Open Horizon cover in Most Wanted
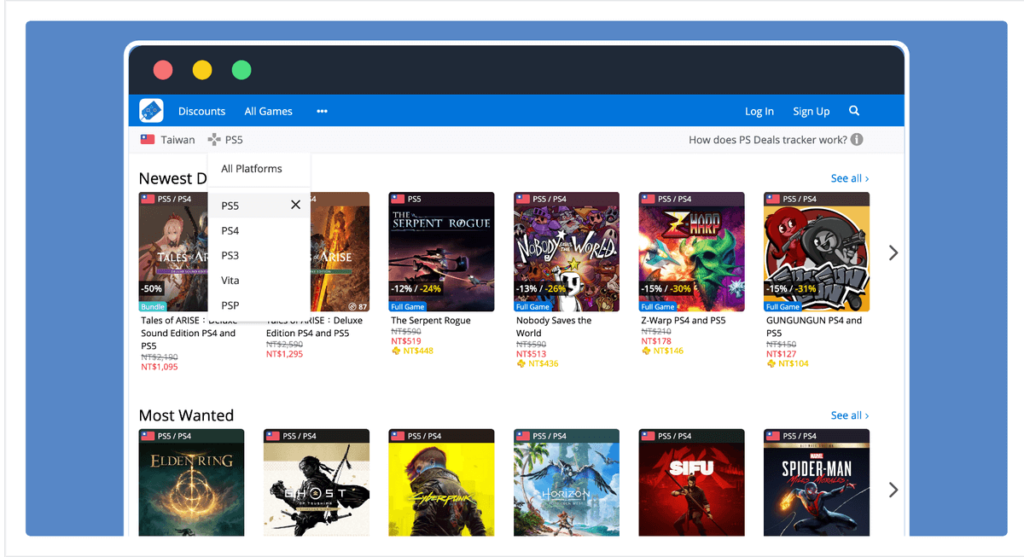This screenshot has width=1024, height=557. pos(566,483)
